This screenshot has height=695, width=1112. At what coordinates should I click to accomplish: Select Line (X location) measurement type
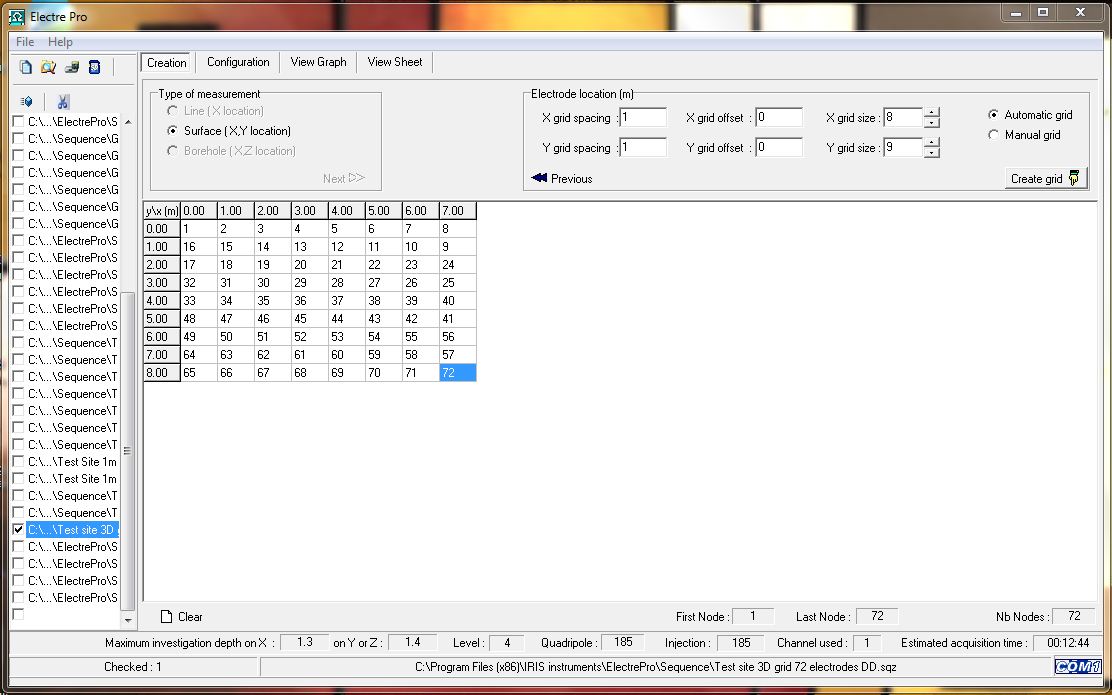pos(172,111)
